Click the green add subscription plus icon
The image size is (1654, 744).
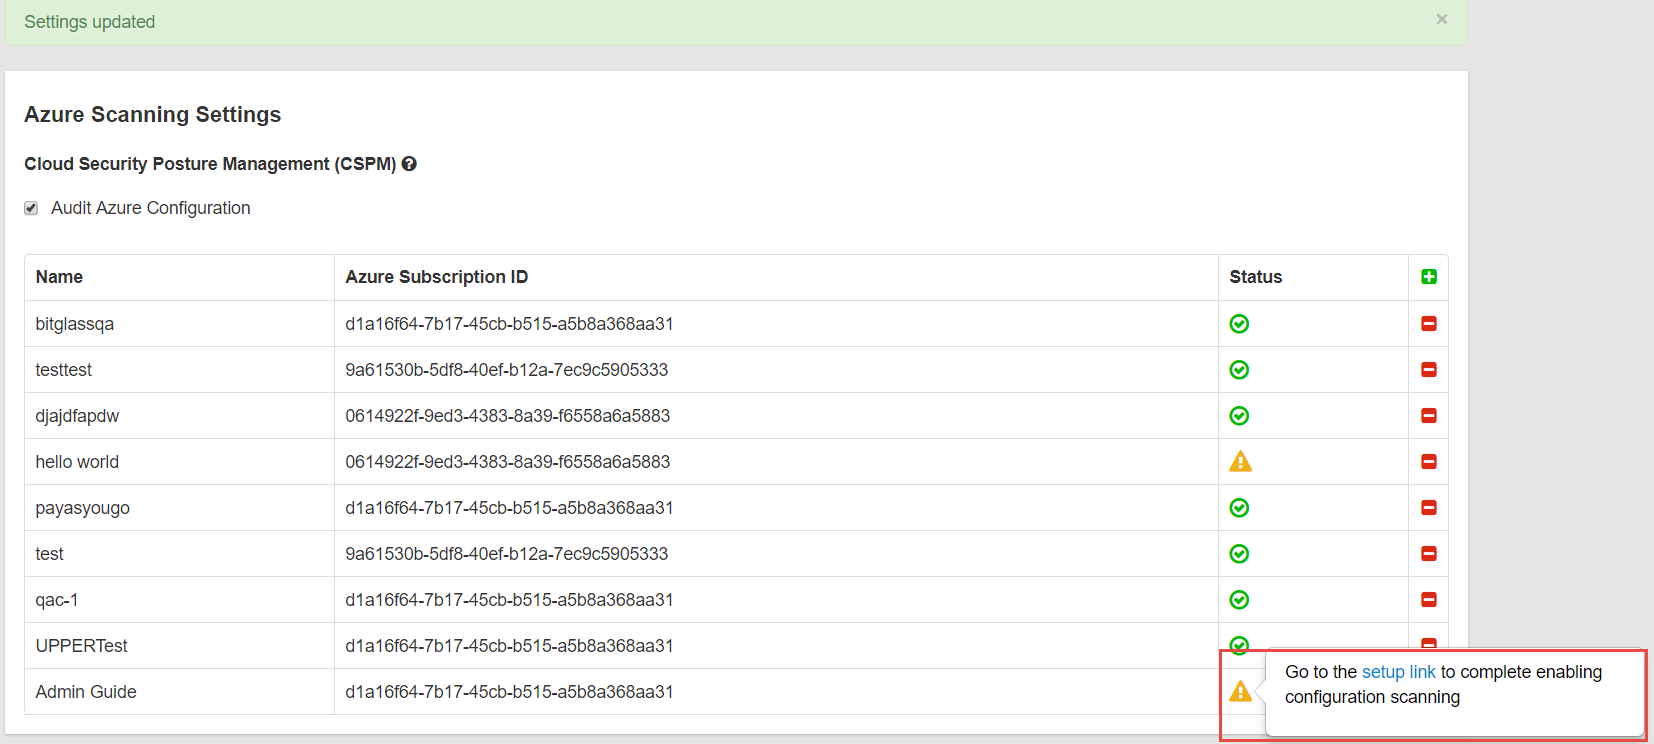pos(1428,277)
